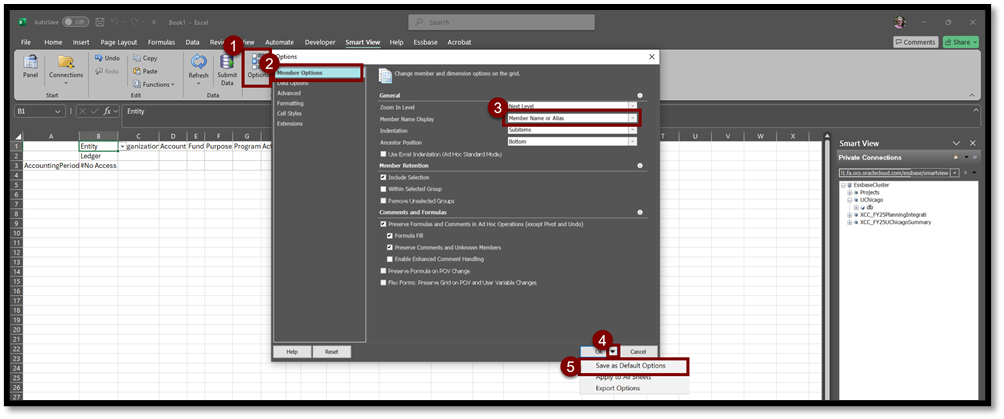Click the General section info icon
The image size is (1004, 419).
pos(640,95)
